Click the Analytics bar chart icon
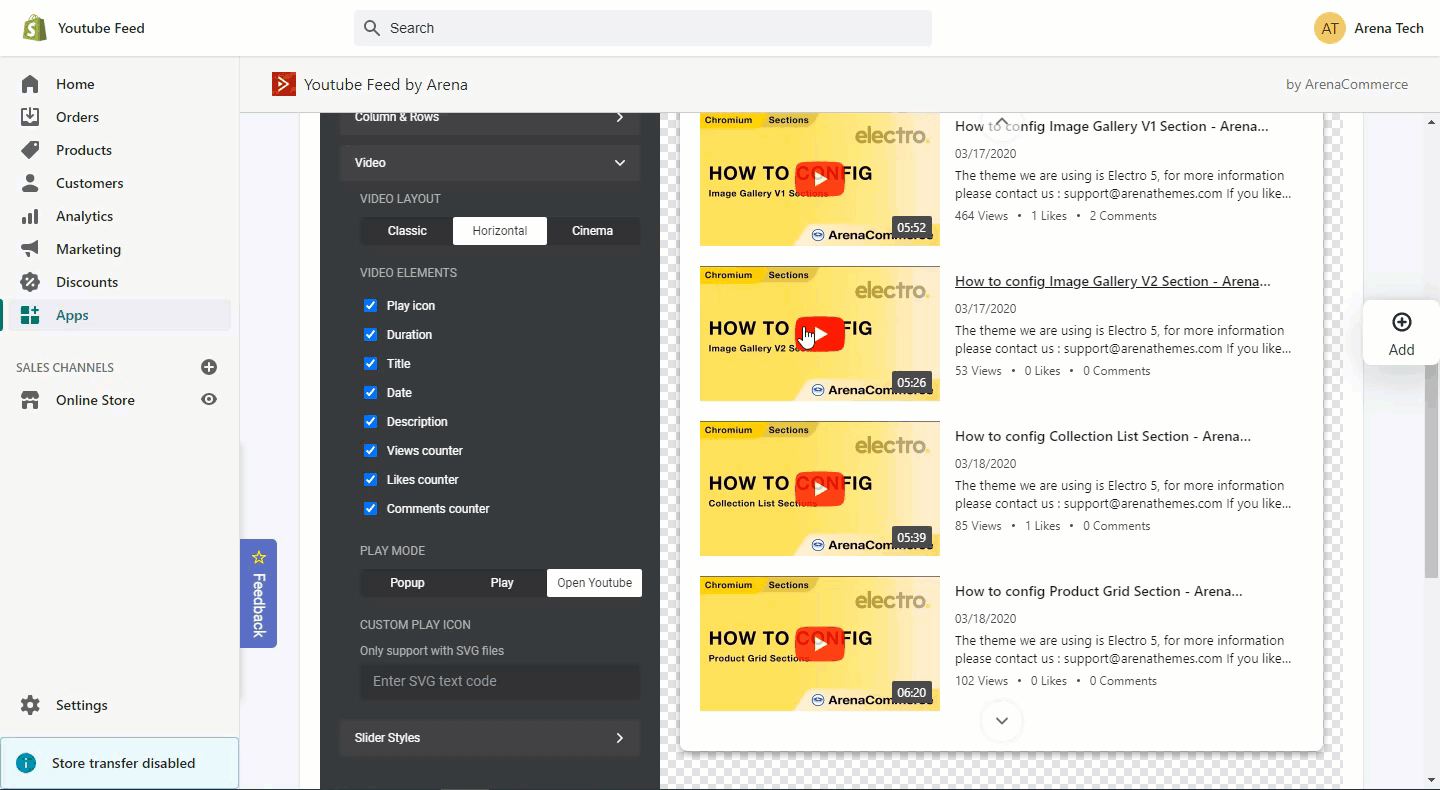Viewport: 1440px width, 790px height. (30, 216)
